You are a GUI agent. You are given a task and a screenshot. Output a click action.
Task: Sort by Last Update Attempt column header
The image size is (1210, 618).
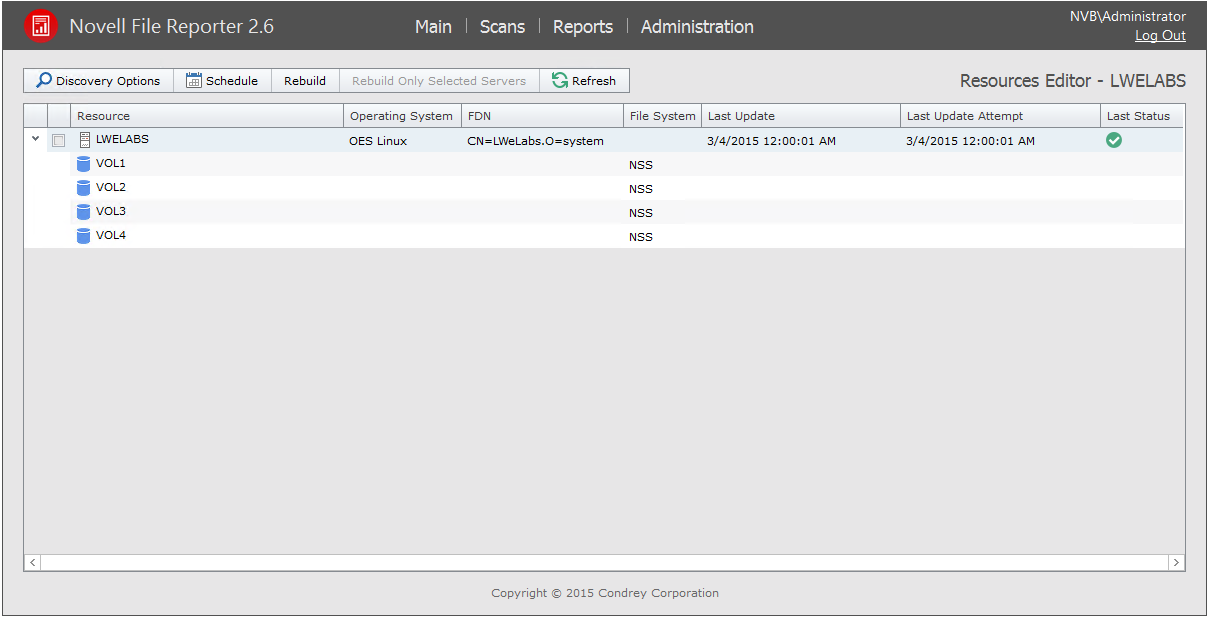tap(1000, 116)
